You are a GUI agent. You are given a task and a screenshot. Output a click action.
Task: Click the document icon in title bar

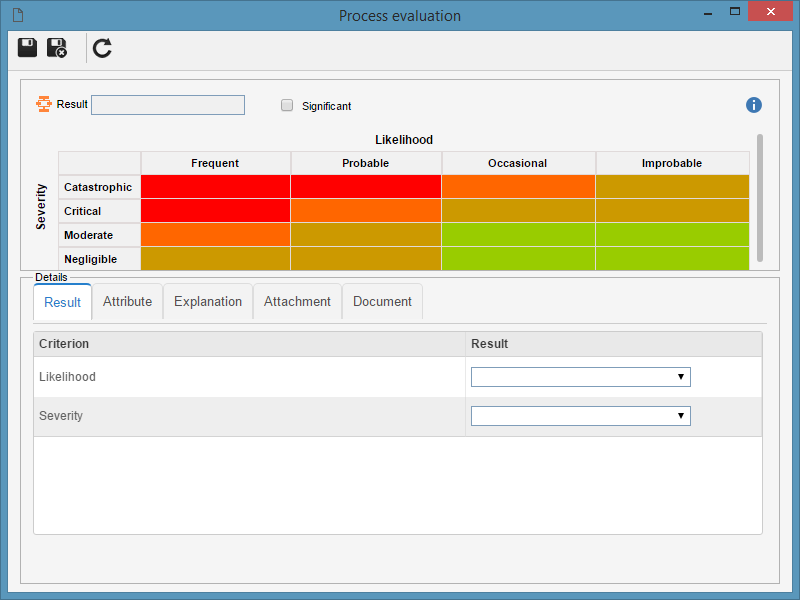[x=18, y=15]
